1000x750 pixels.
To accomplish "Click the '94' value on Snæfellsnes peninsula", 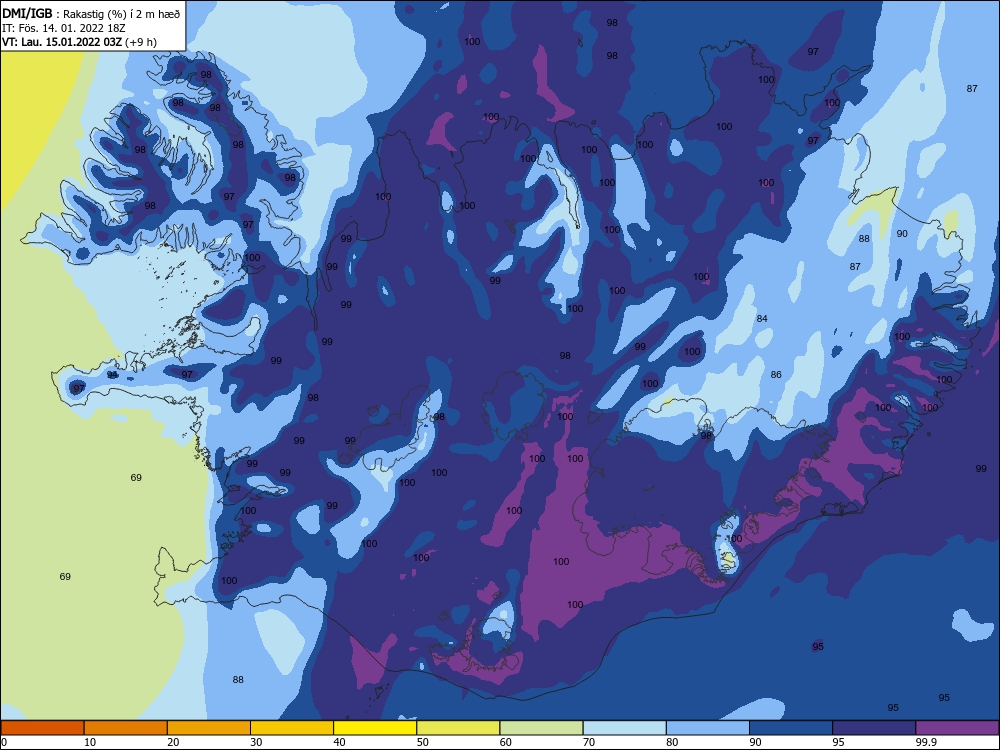I will tap(112, 374).
